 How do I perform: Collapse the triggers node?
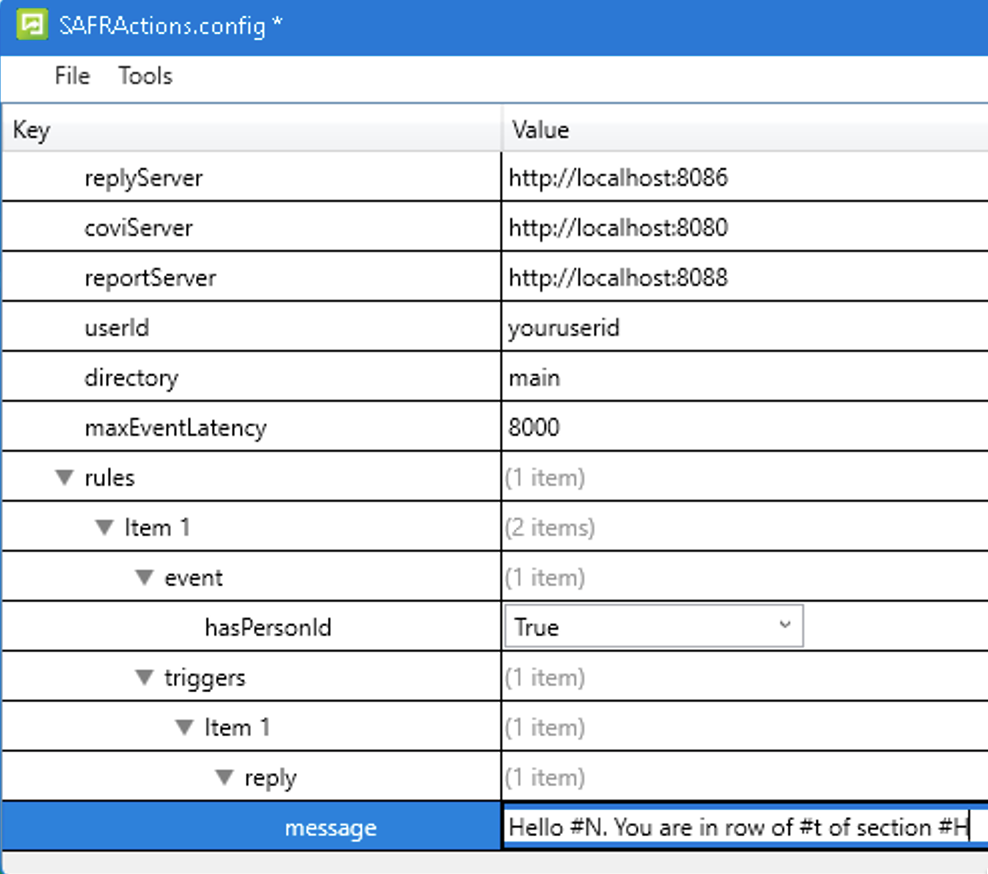click(145, 678)
